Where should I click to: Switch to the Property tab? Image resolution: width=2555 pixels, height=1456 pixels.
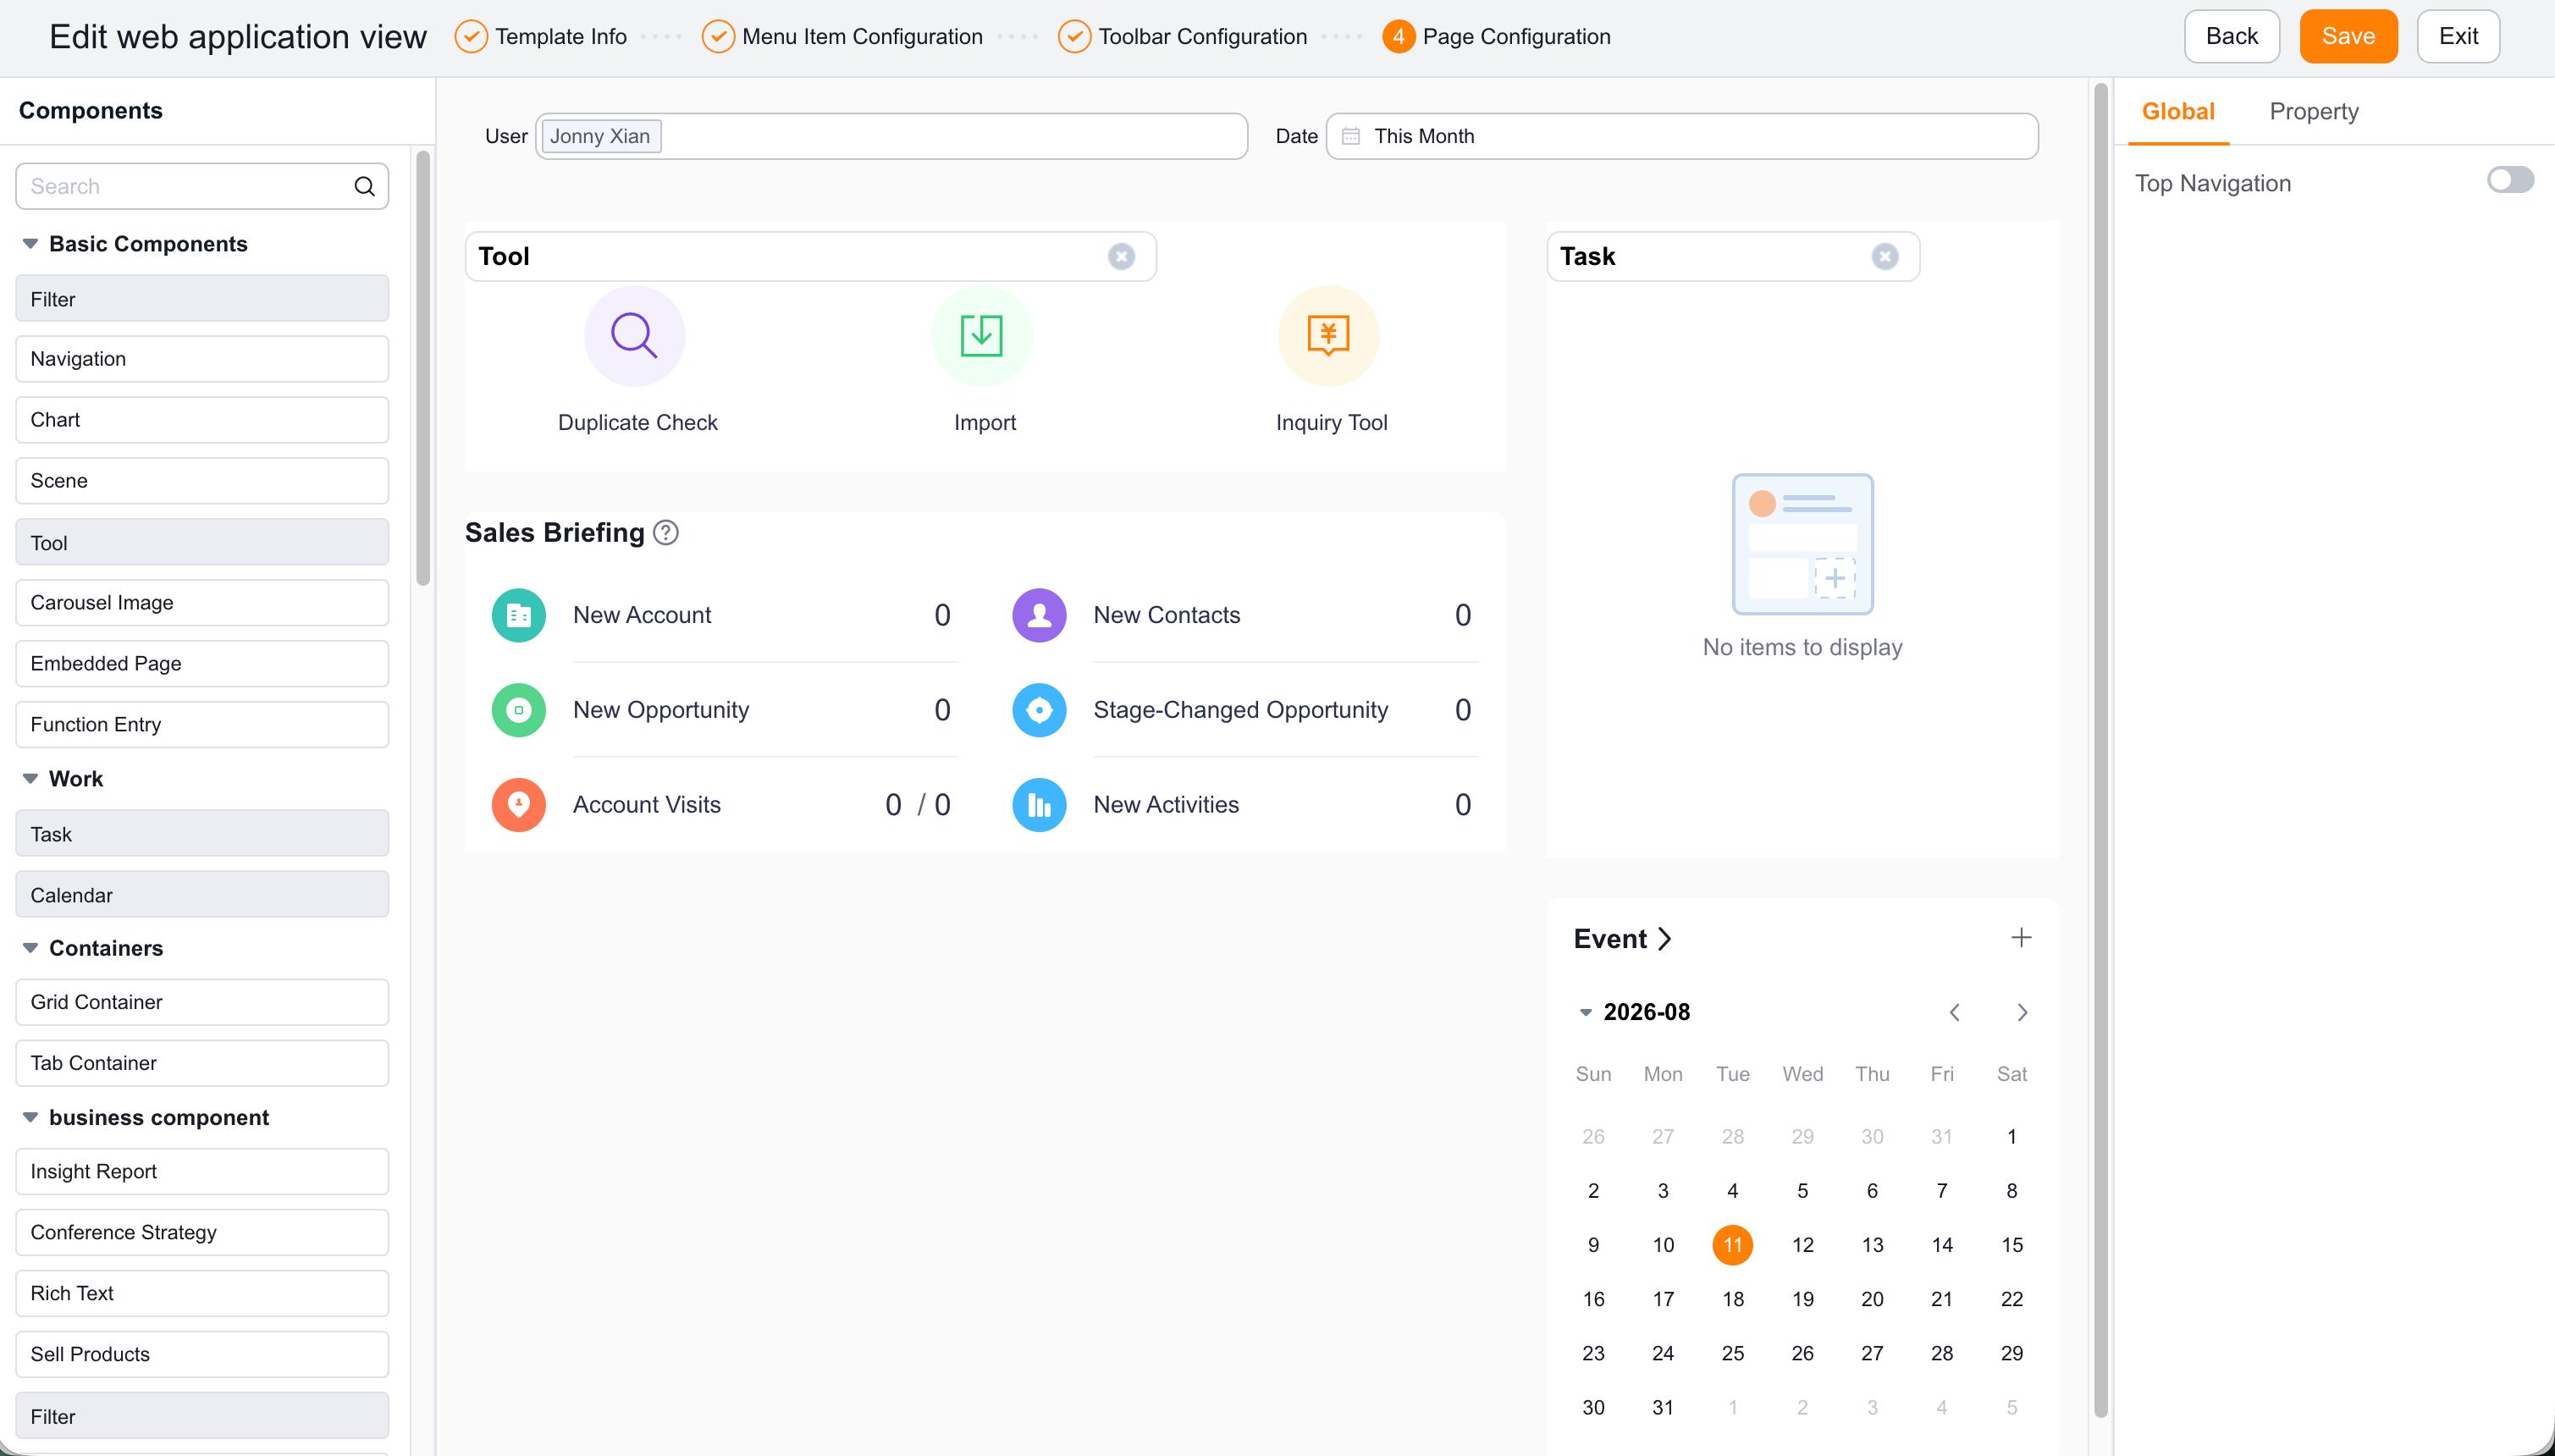click(x=2313, y=112)
